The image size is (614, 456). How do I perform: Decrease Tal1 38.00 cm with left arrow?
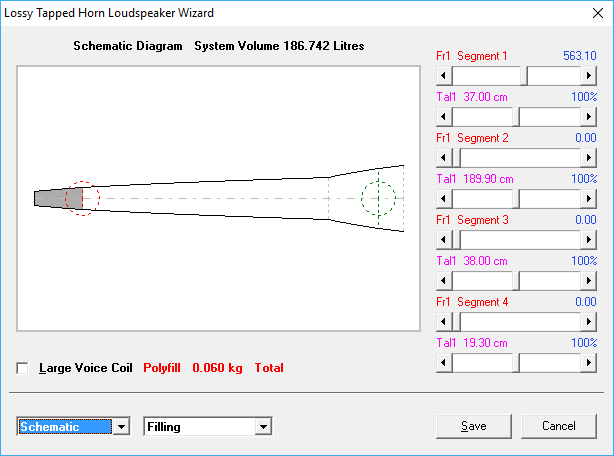pyautogui.click(x=444, y=281)
